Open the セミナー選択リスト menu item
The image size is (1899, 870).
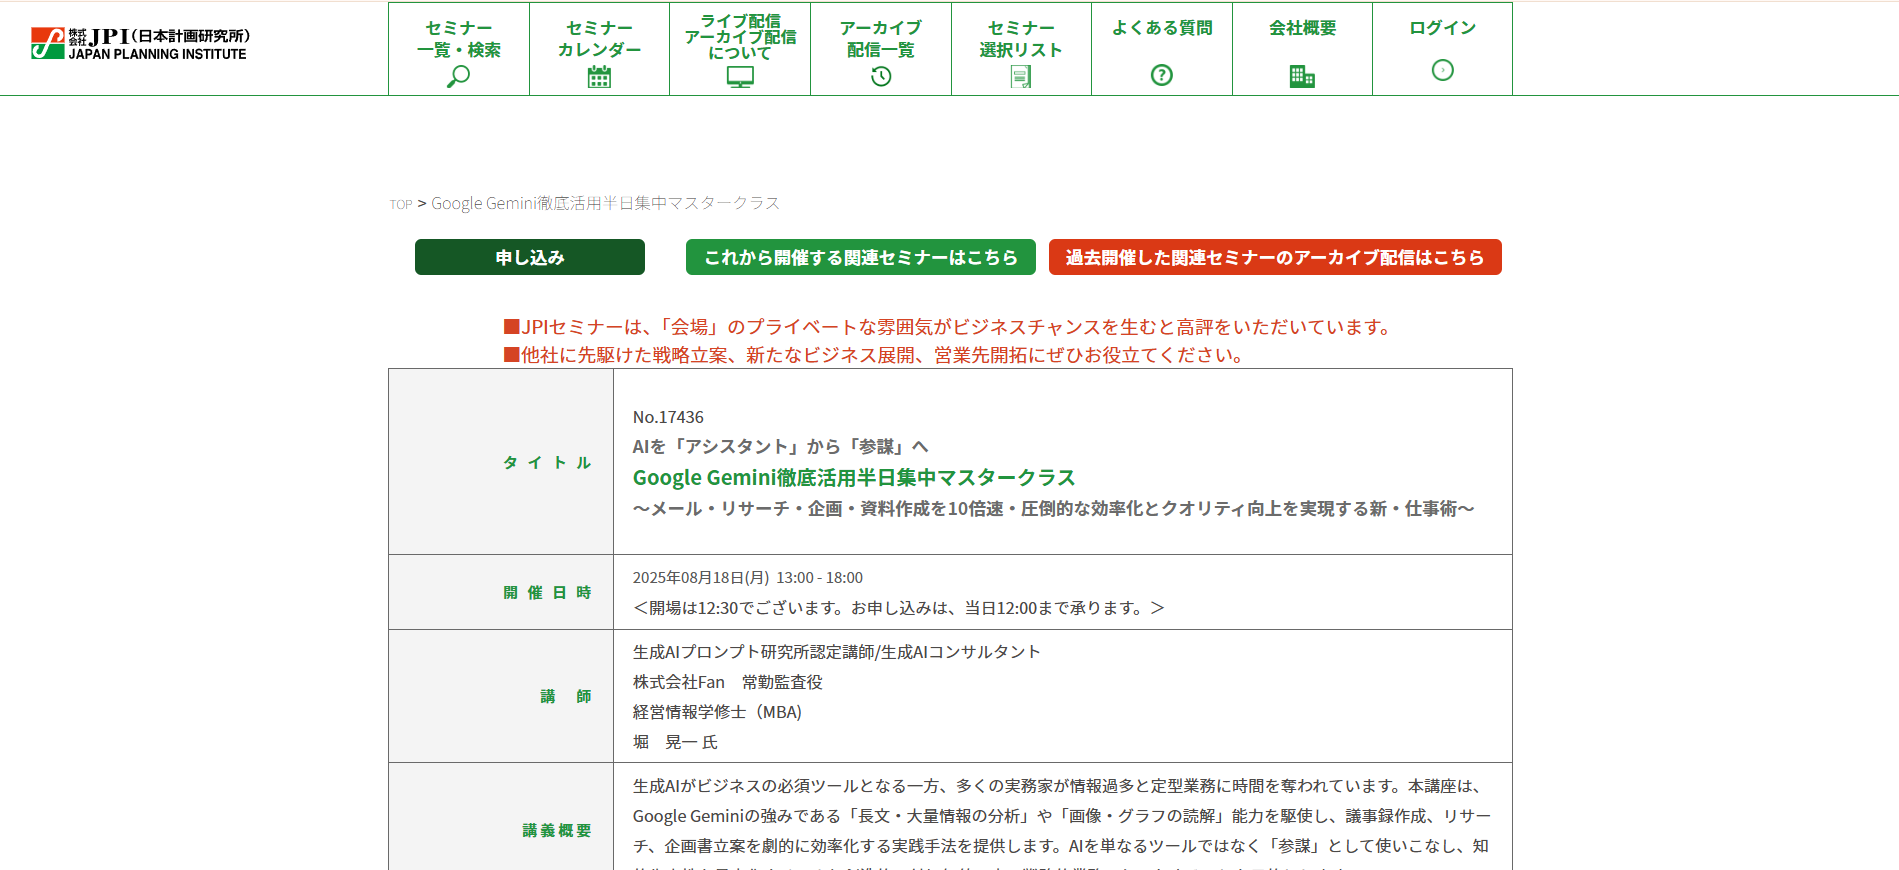point(1021,49)
